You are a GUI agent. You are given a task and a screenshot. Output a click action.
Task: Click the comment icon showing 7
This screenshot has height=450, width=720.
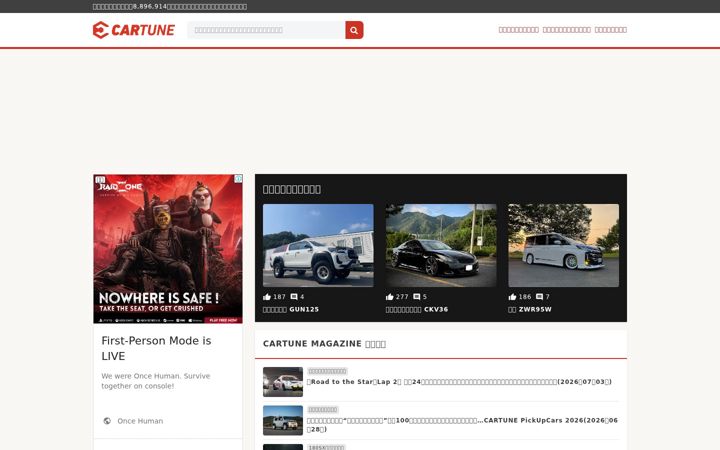[x=540, y=297]
